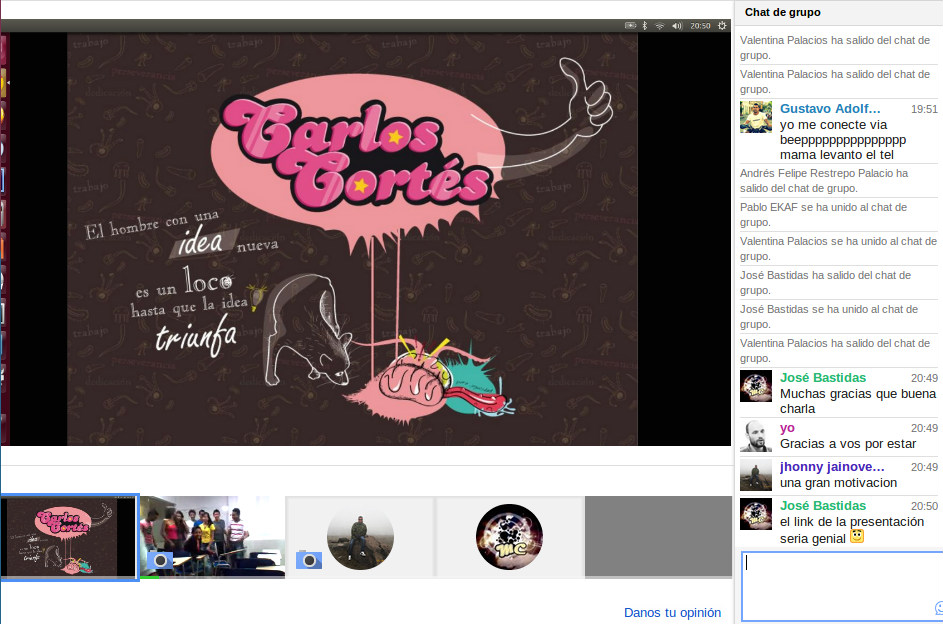Click the bald man avatar next to 'yo'

[755, 436]
